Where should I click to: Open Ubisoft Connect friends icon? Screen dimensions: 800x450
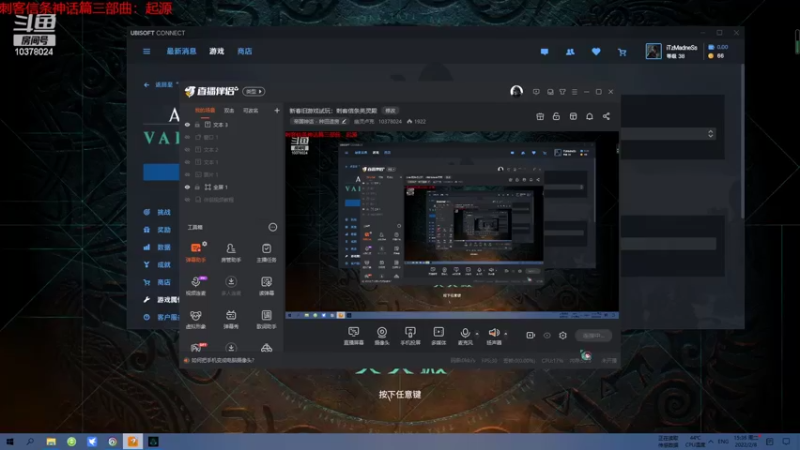tap(570, 52)
